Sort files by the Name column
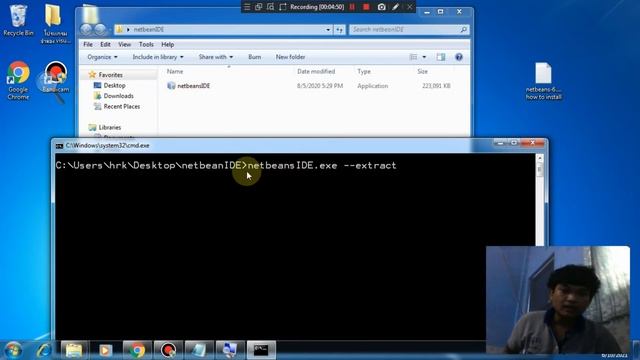This screenshot has height=360, width=640. [x=175, y=71]
